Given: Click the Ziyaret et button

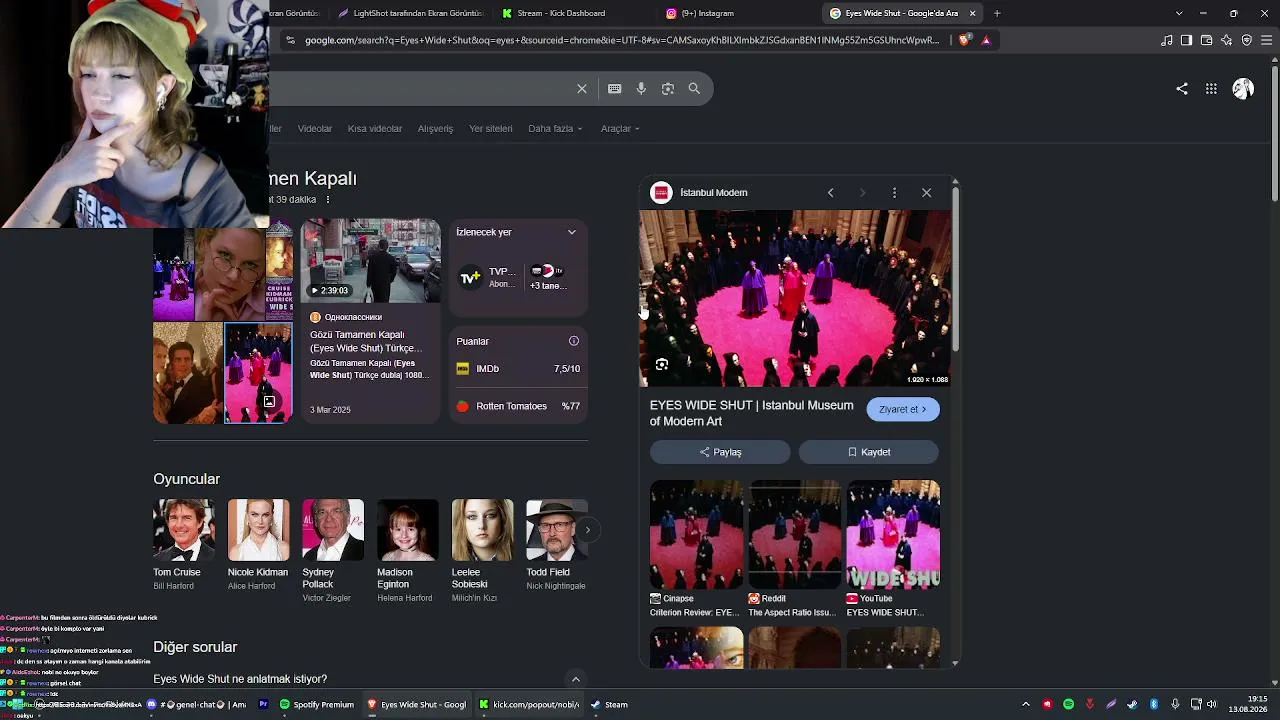Looking at the screenshot, I should [903, 409].
